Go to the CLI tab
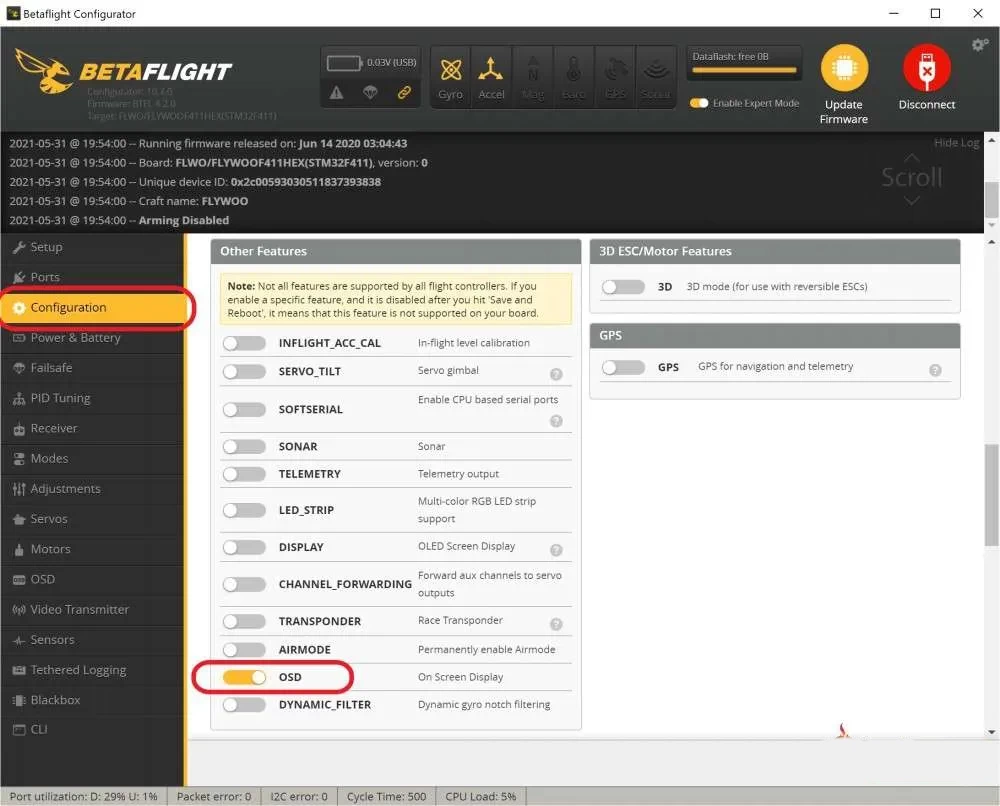Image resolution: width=1000 pixels, height=806 pixels. click(x=39, y=729)
